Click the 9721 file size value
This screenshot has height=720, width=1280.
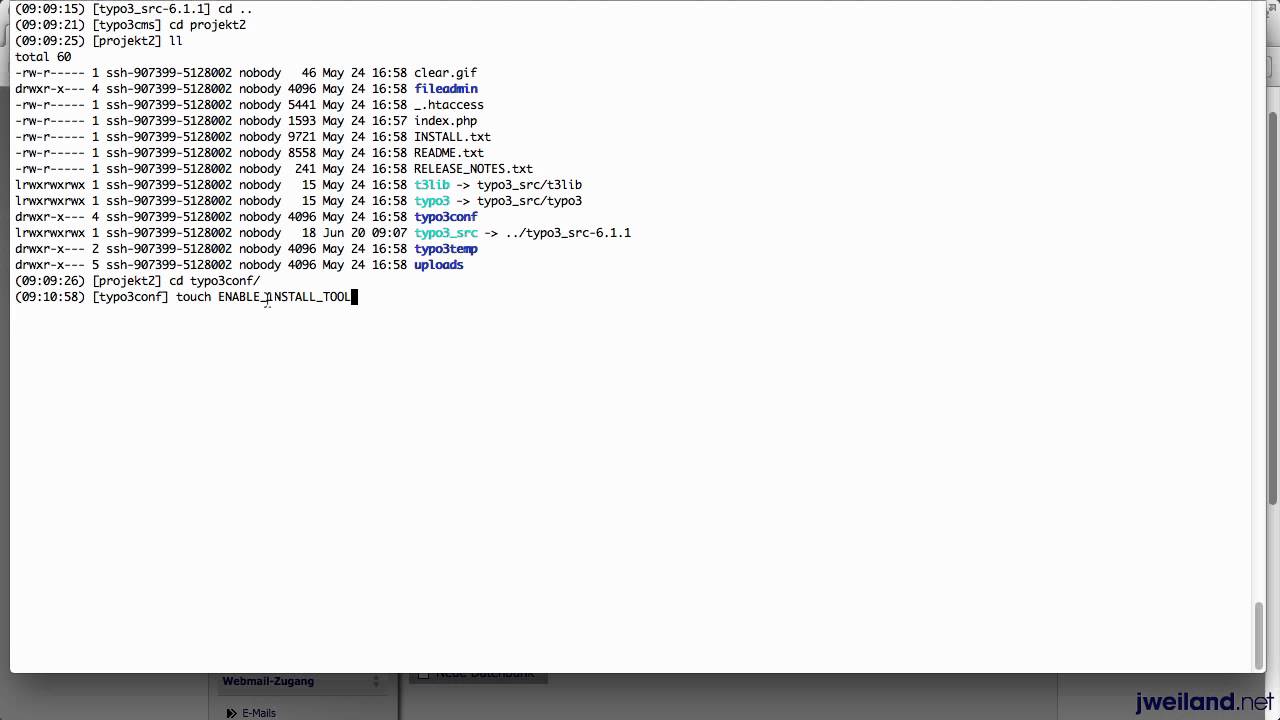tap(302, 137)
